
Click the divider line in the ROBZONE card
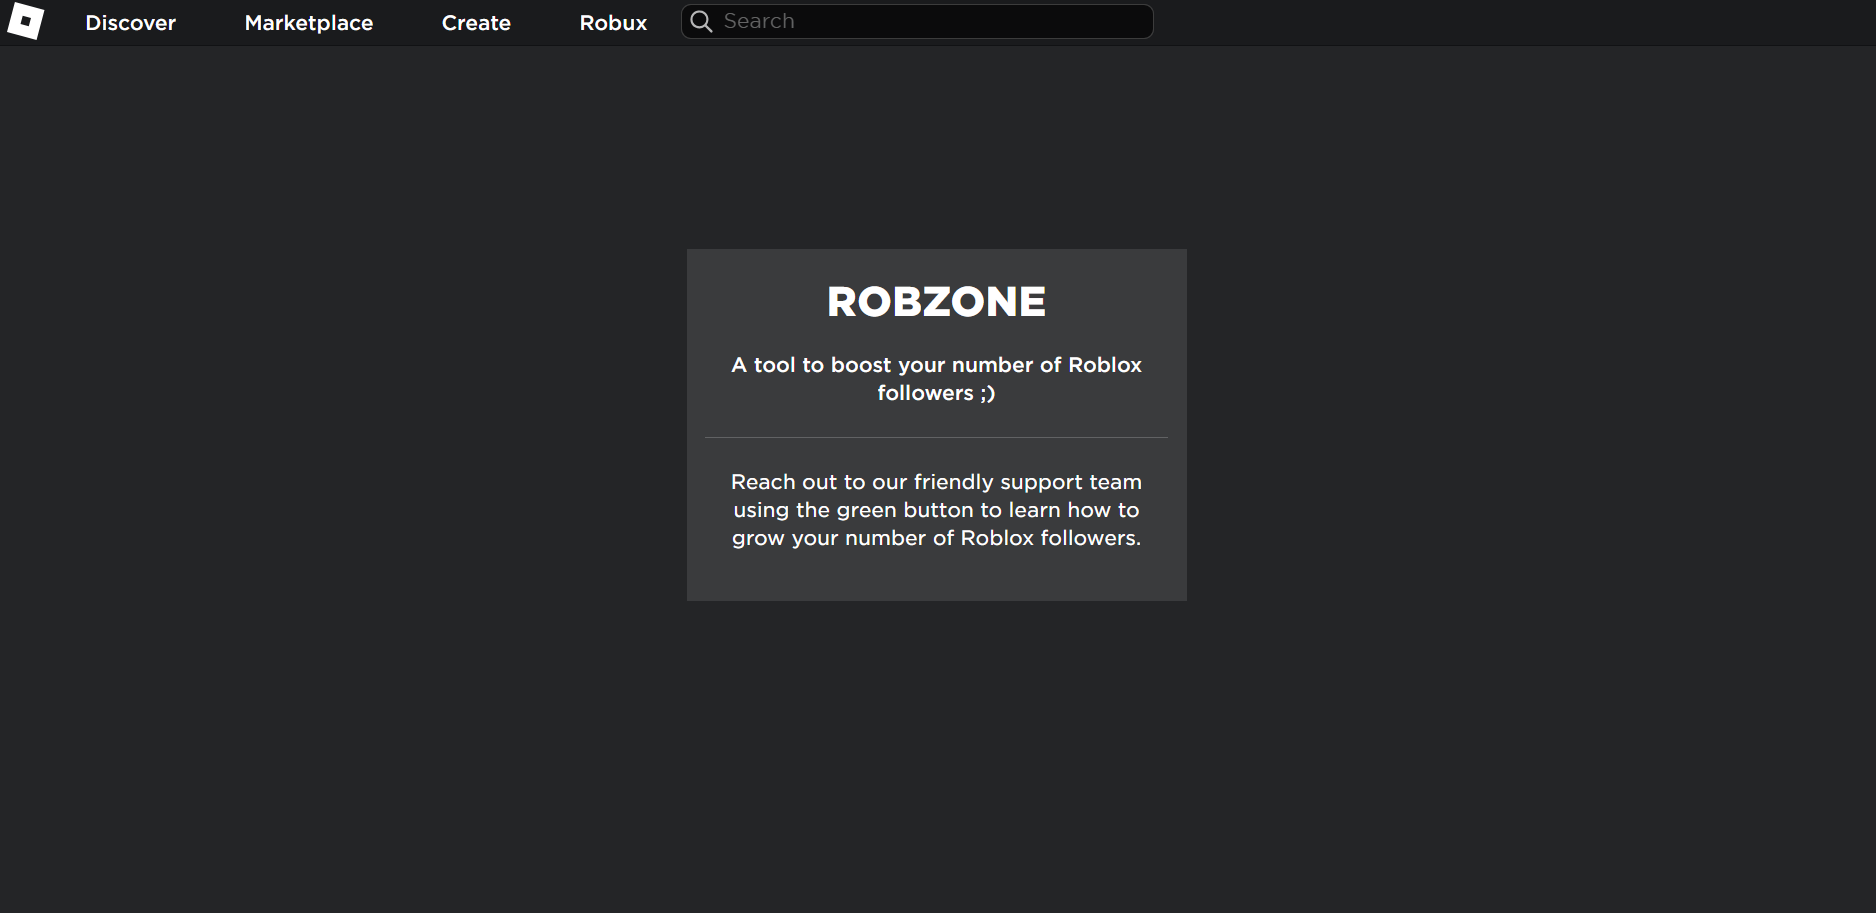point(936,437)
